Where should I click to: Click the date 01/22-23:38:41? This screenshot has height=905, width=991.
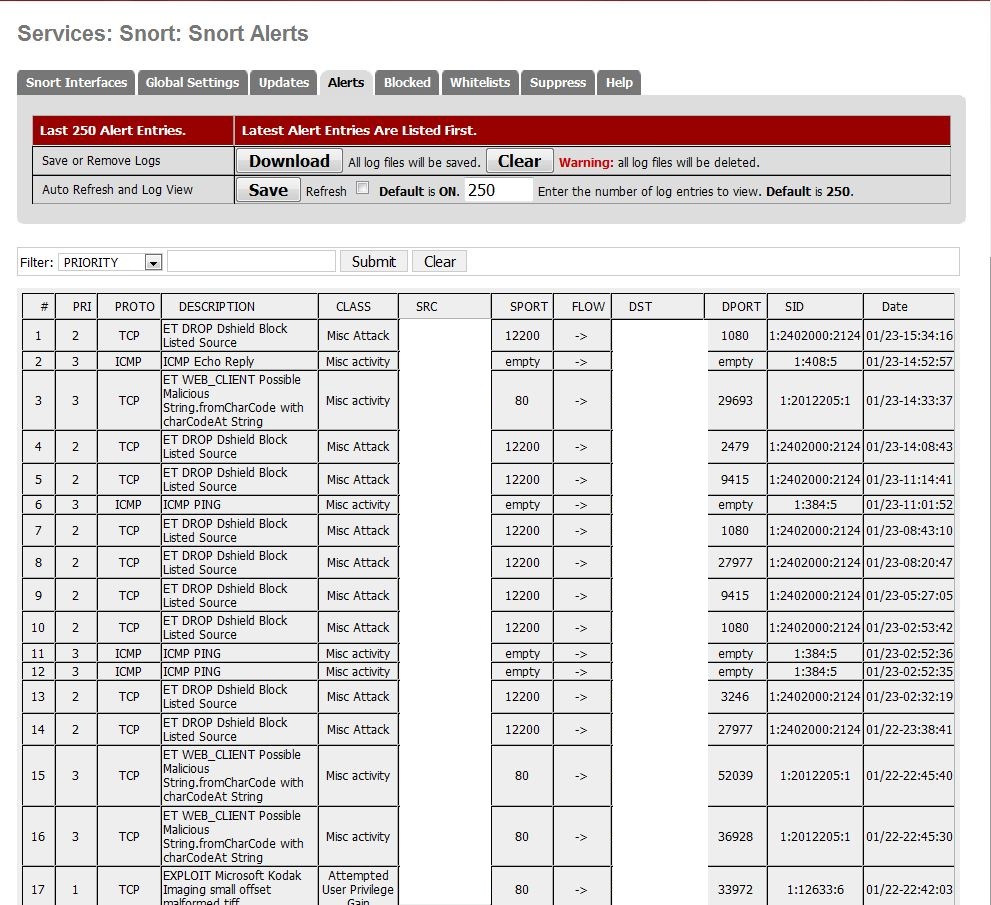[909, 729]
